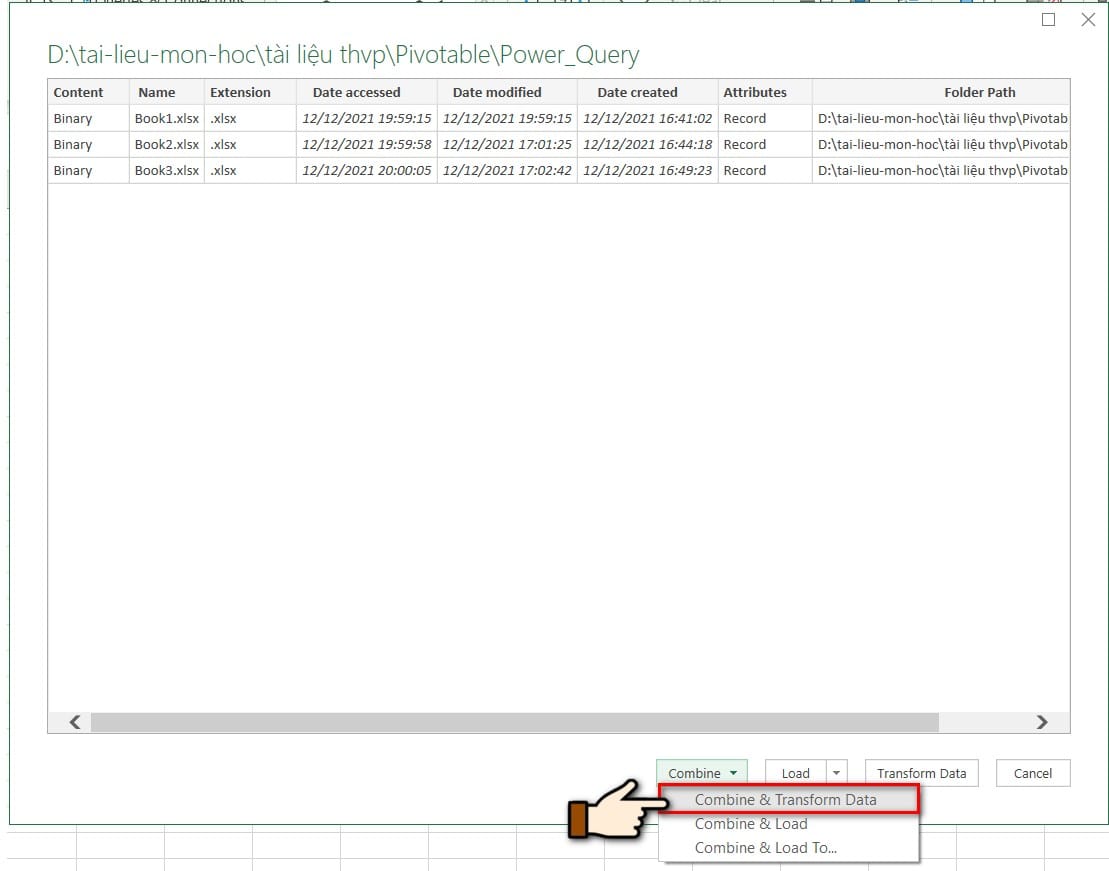The width and height of the screenshot is (1109, 871).
Task: Click the Folder Path column header
Action: pos(979,92)
